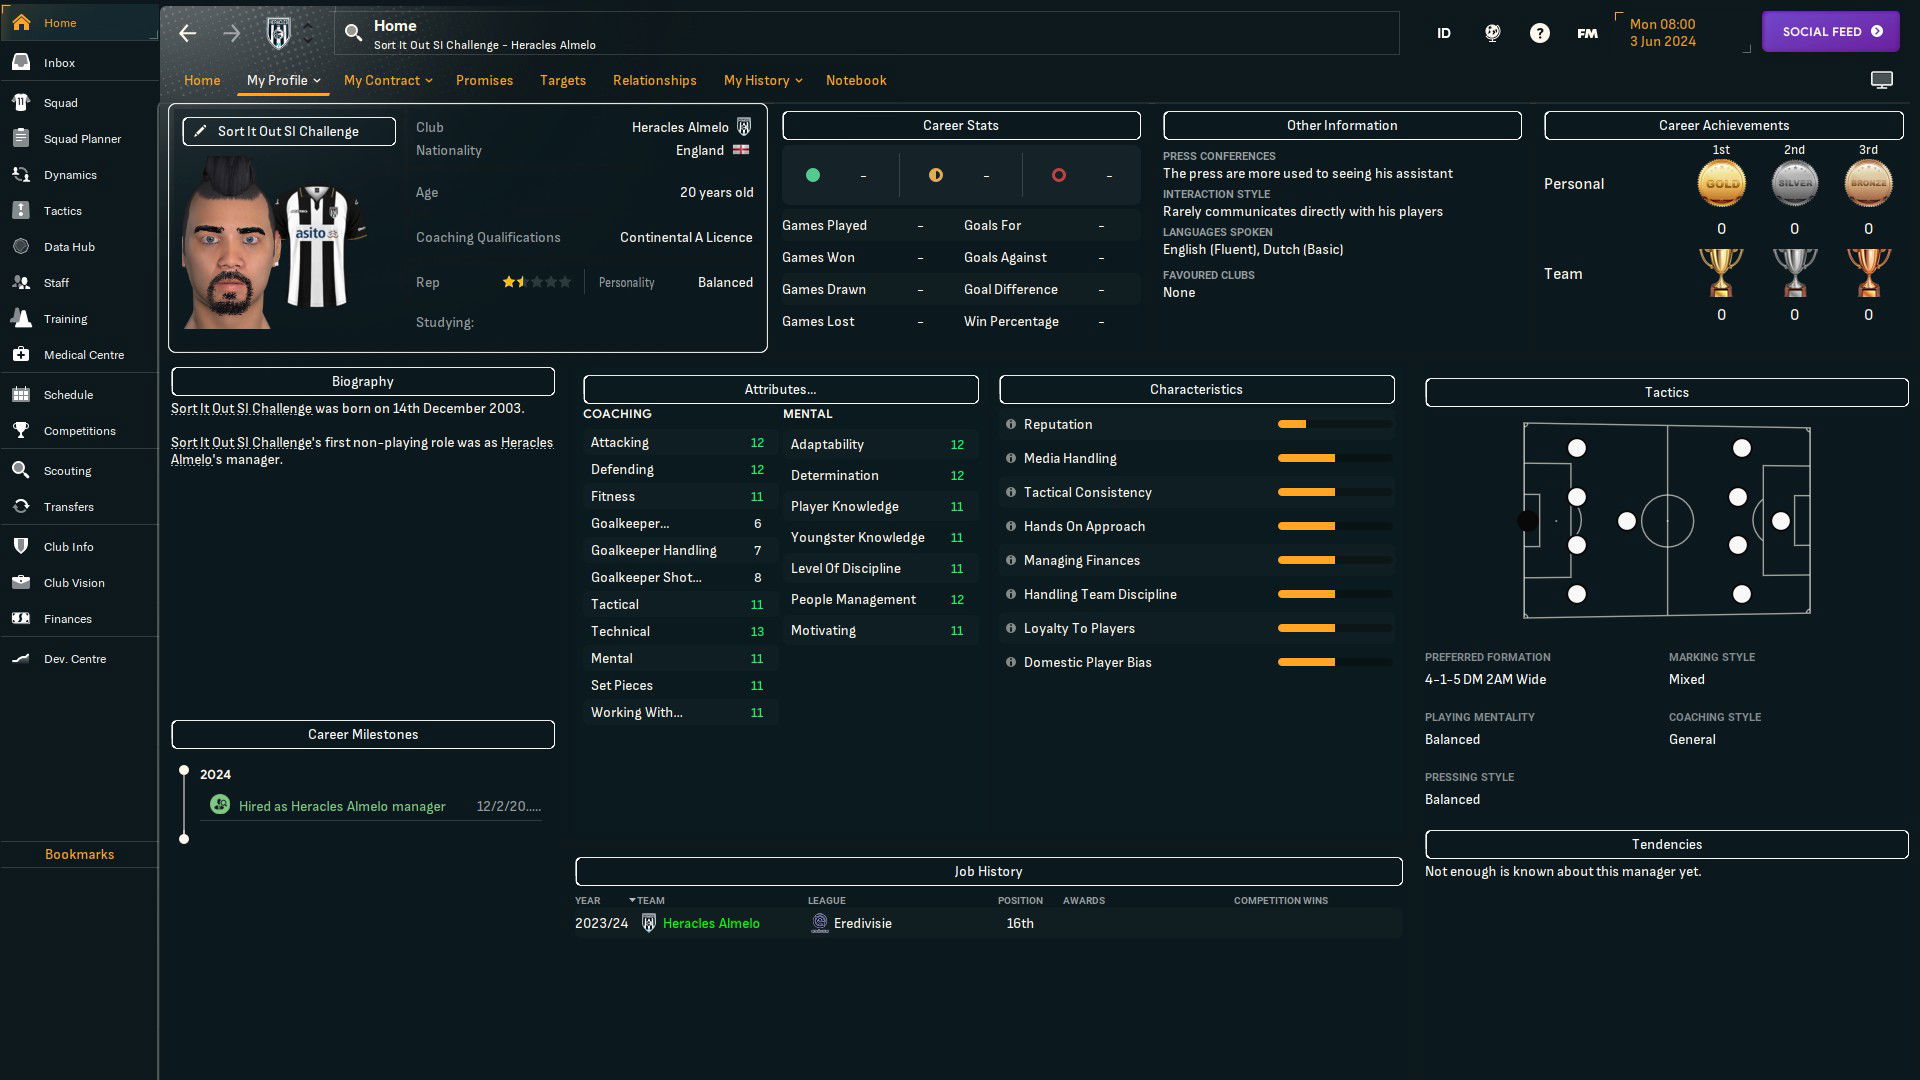Image resolution: width=1920 pixels, height=1080 pixels.
Task: Switch to the Notebook tab
Action: 856,80
